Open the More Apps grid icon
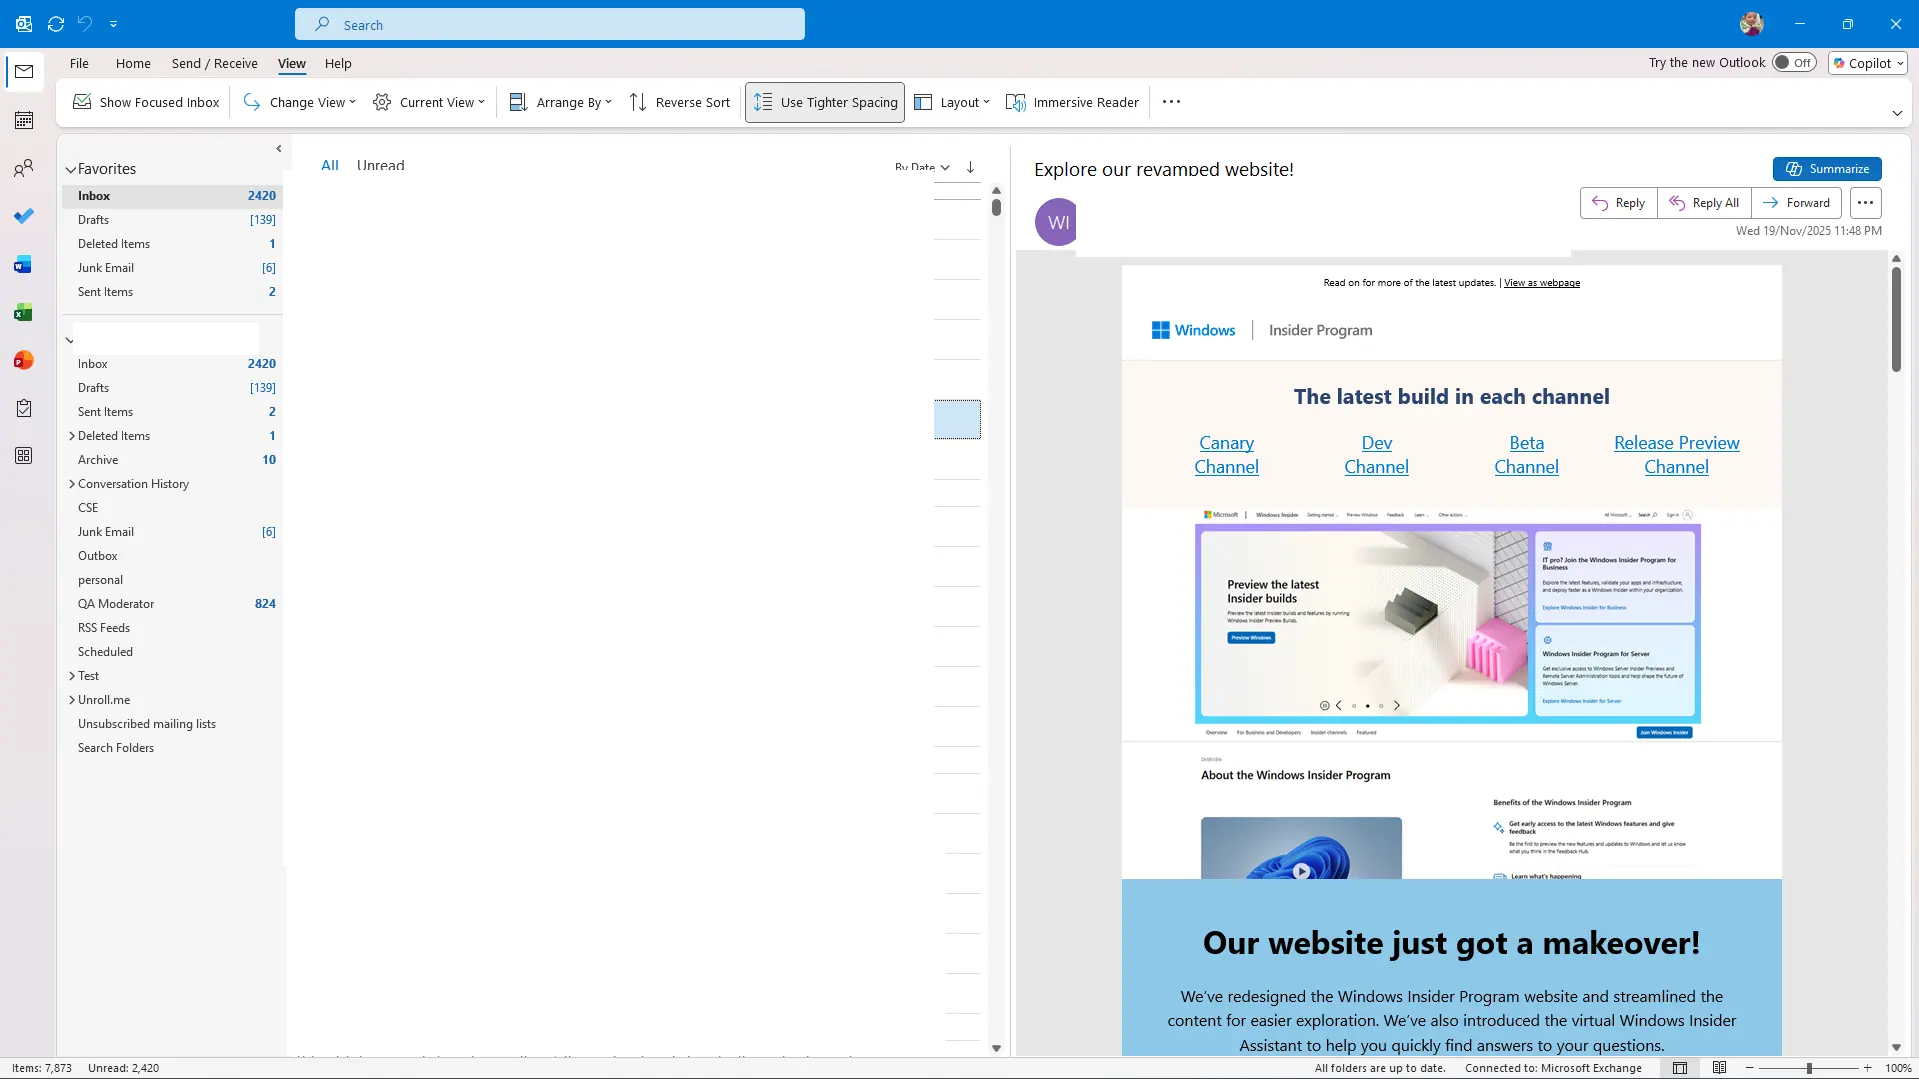Screen dimensions: 1919x1079 (24, 456)
